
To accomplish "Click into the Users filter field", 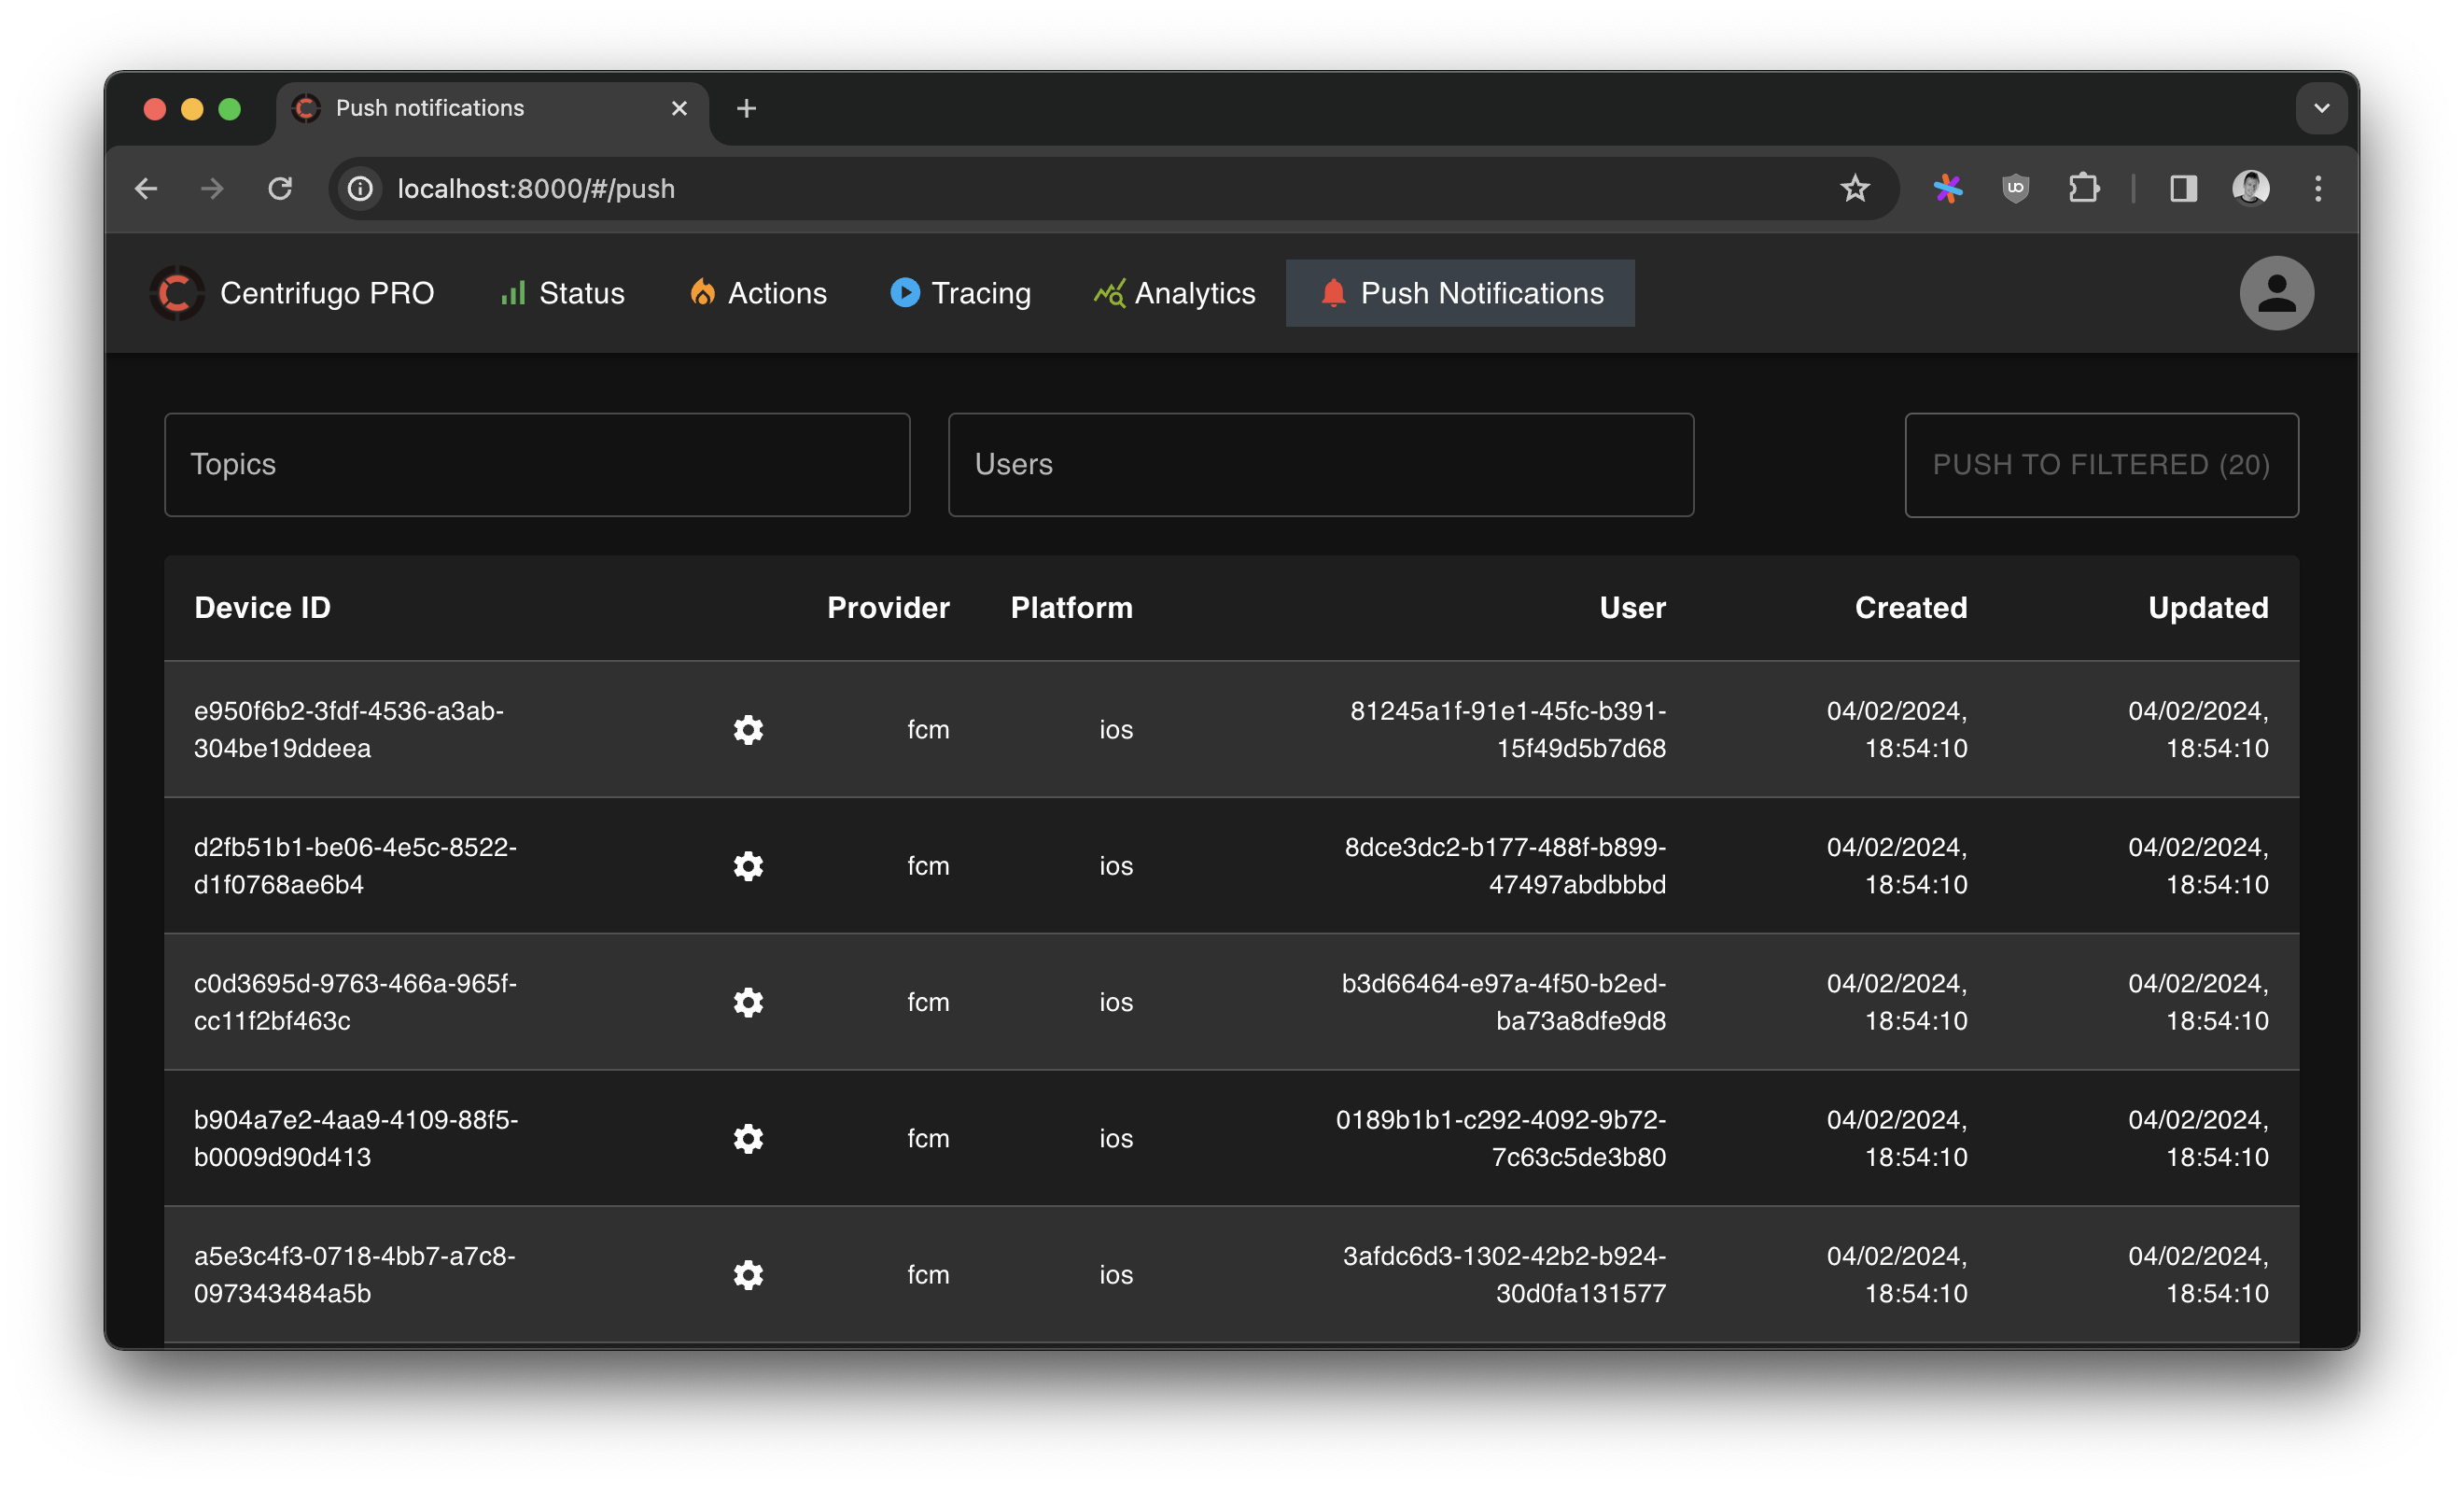I will (1320, 465).
